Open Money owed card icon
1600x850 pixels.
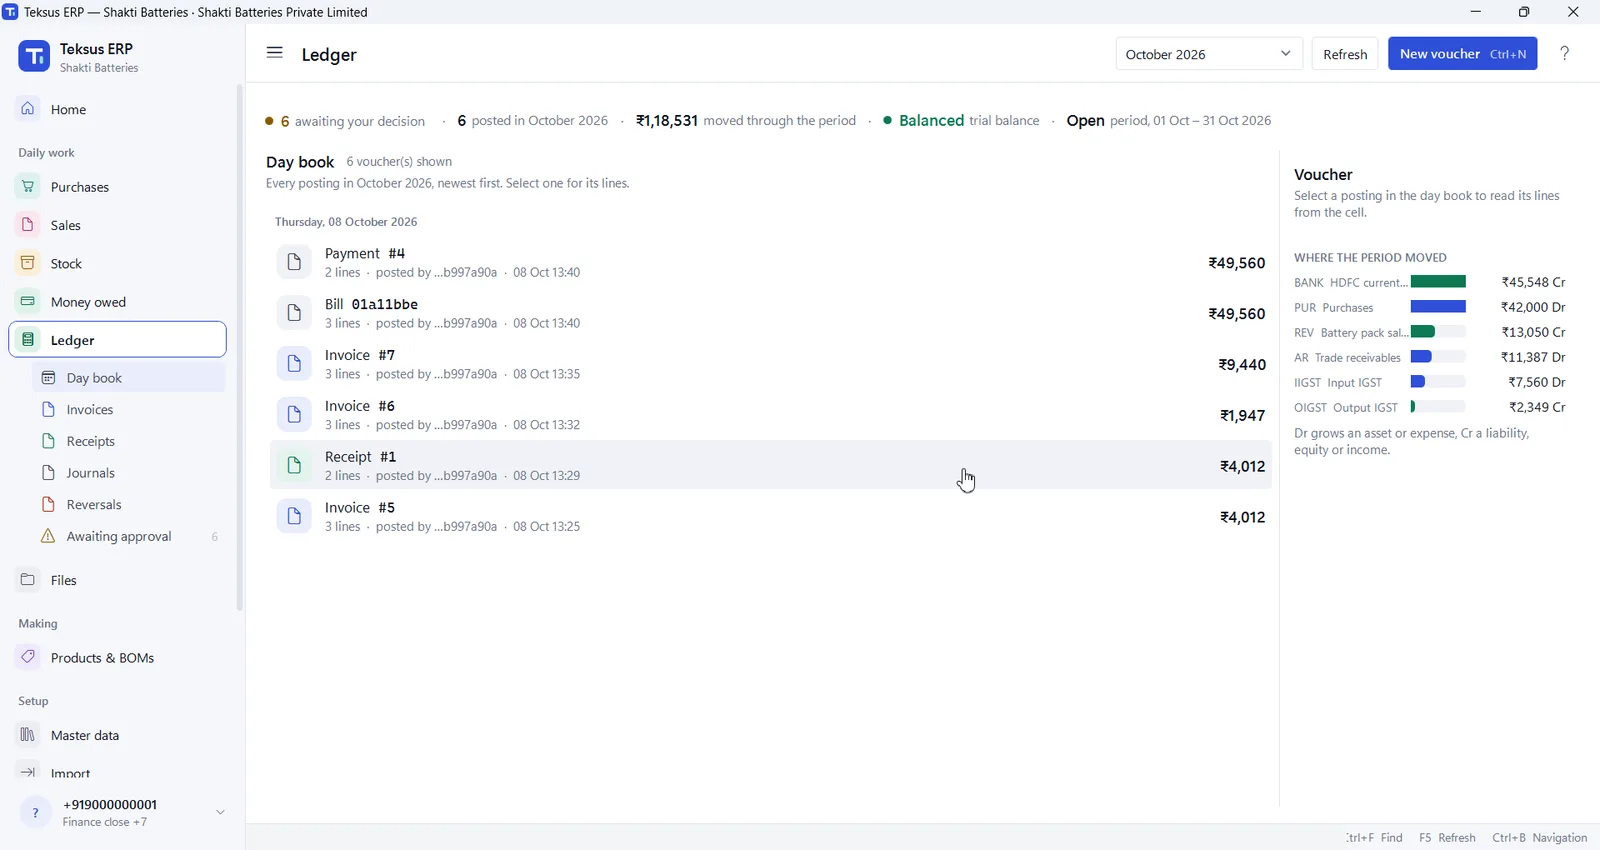coord(28,301)
